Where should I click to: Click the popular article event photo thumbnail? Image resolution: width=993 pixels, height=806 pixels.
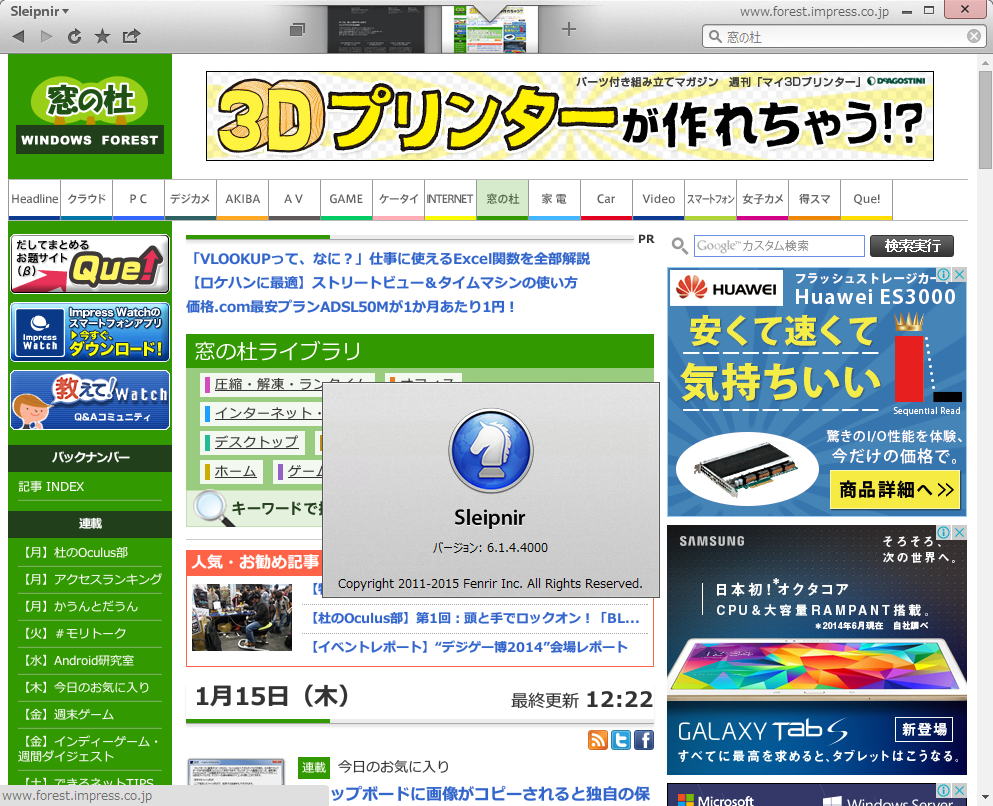click(242, 617)
